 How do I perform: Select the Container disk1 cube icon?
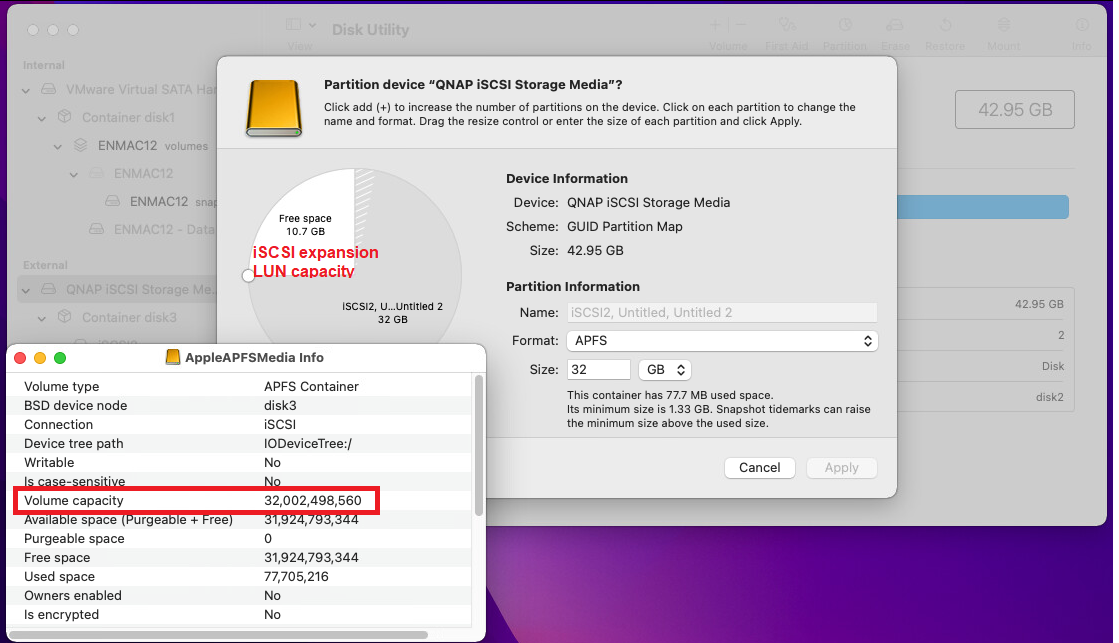point(64,116)
